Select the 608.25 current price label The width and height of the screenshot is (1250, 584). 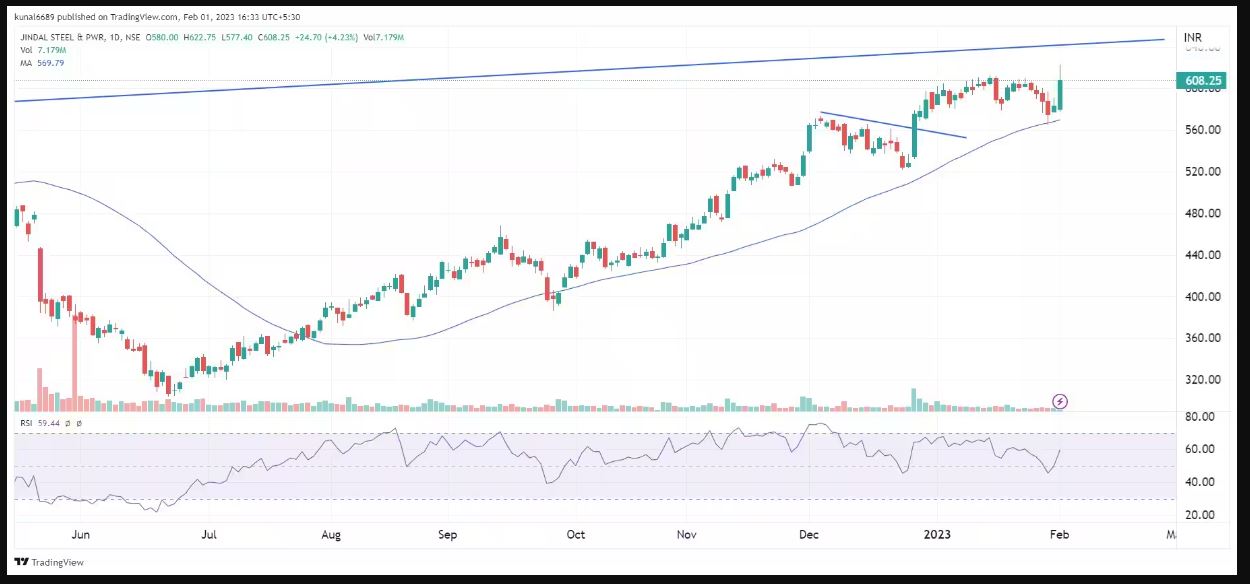1203,80
